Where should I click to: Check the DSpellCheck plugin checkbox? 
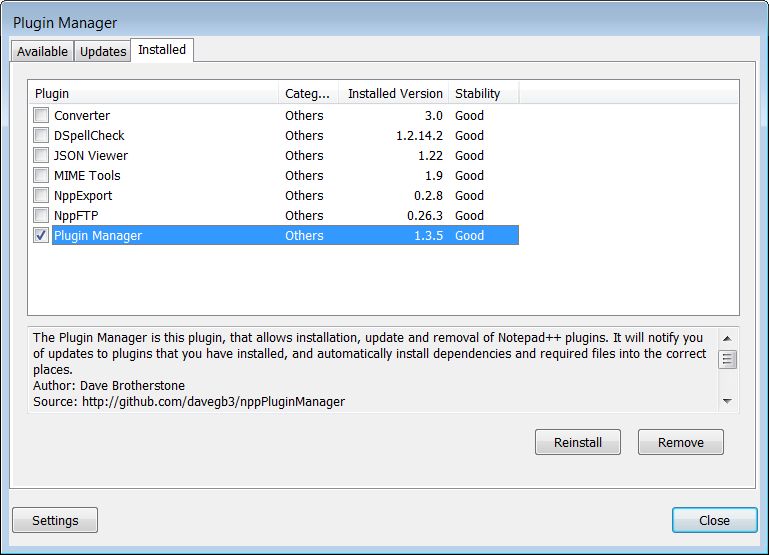pyautogui.click(x=41, y=135)
